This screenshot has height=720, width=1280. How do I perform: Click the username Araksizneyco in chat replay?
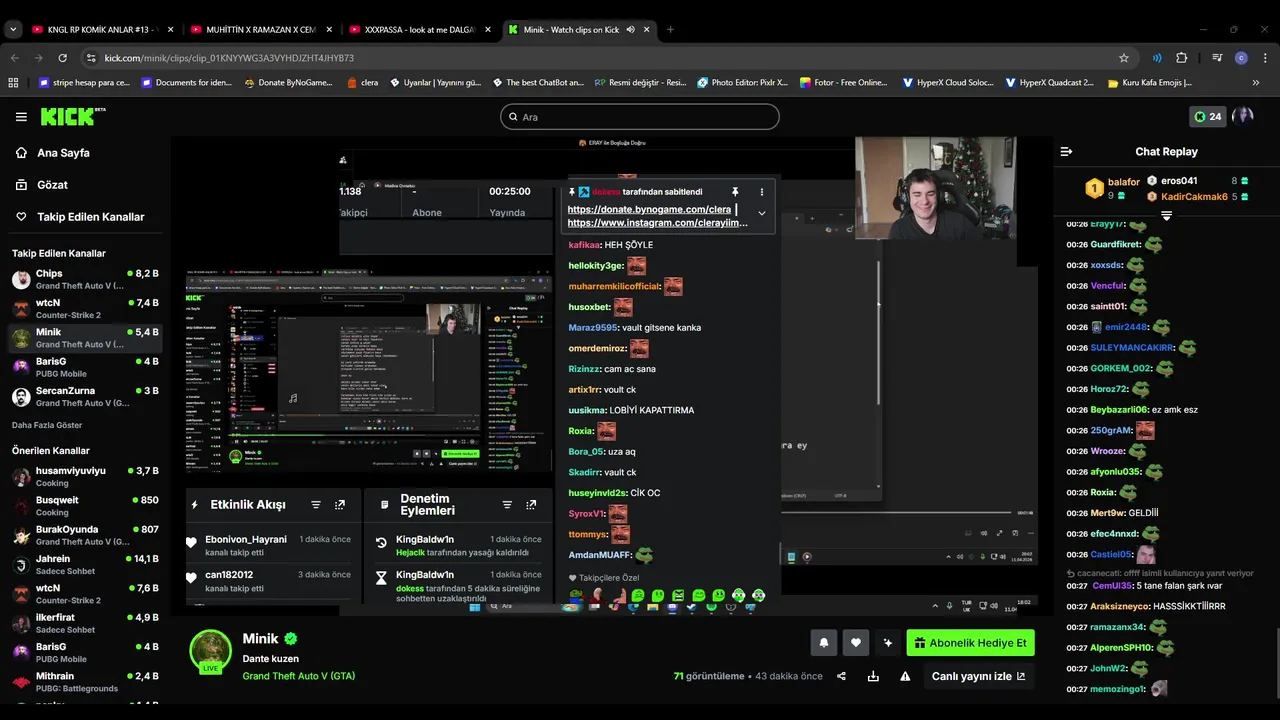(1121, 606)
